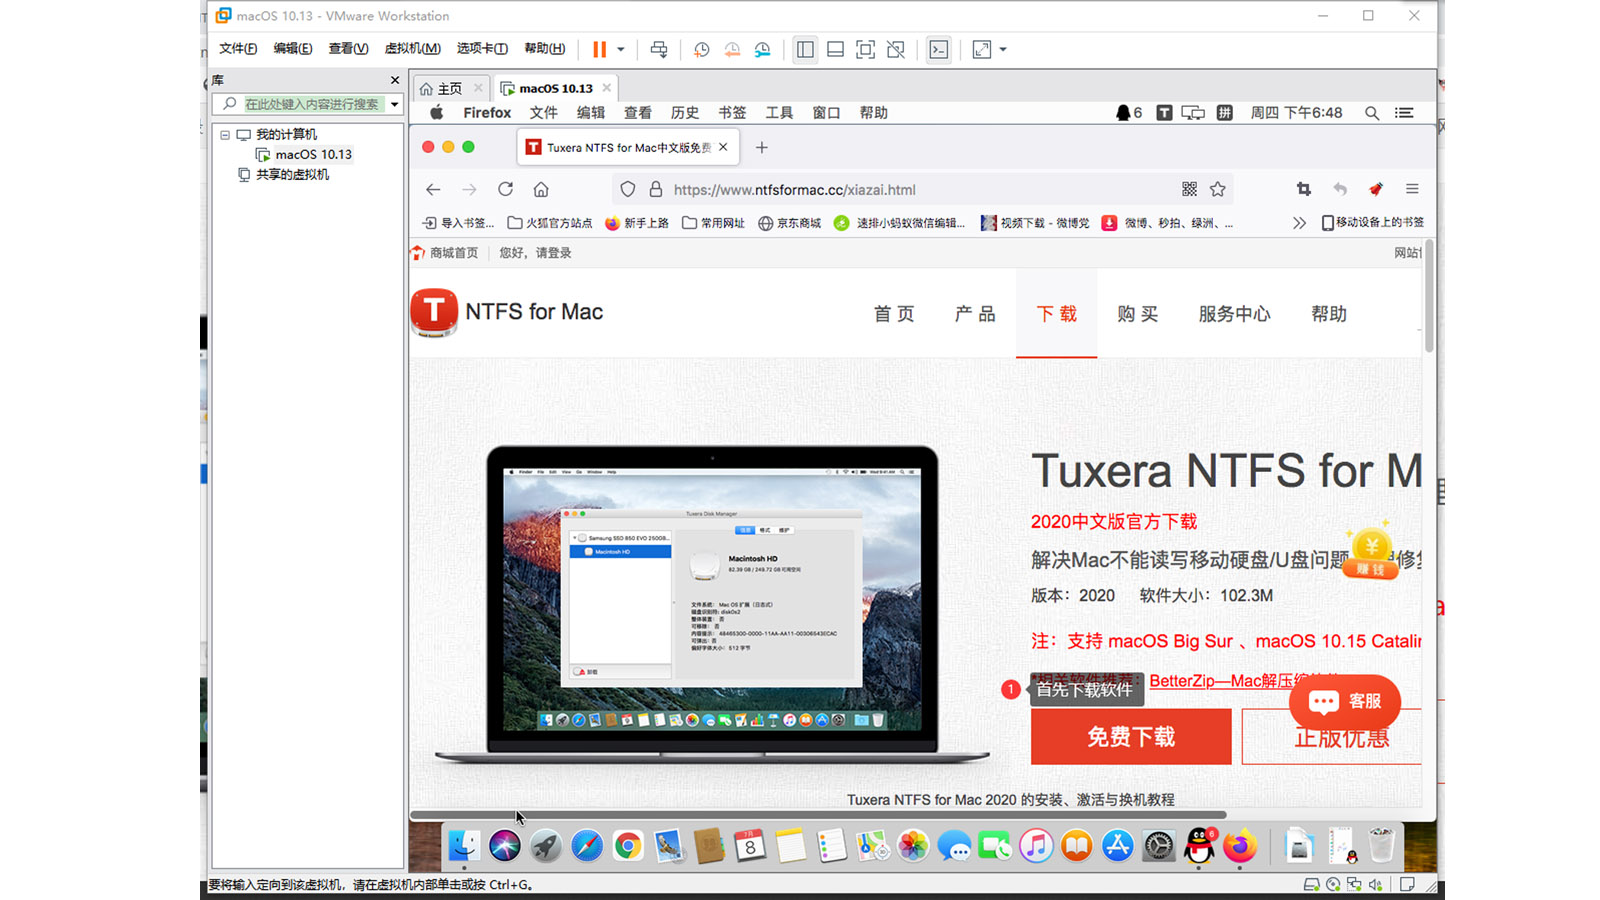Click the 拼 input method icon
The image size is (1600, 900).
(x=1224, y=113)
